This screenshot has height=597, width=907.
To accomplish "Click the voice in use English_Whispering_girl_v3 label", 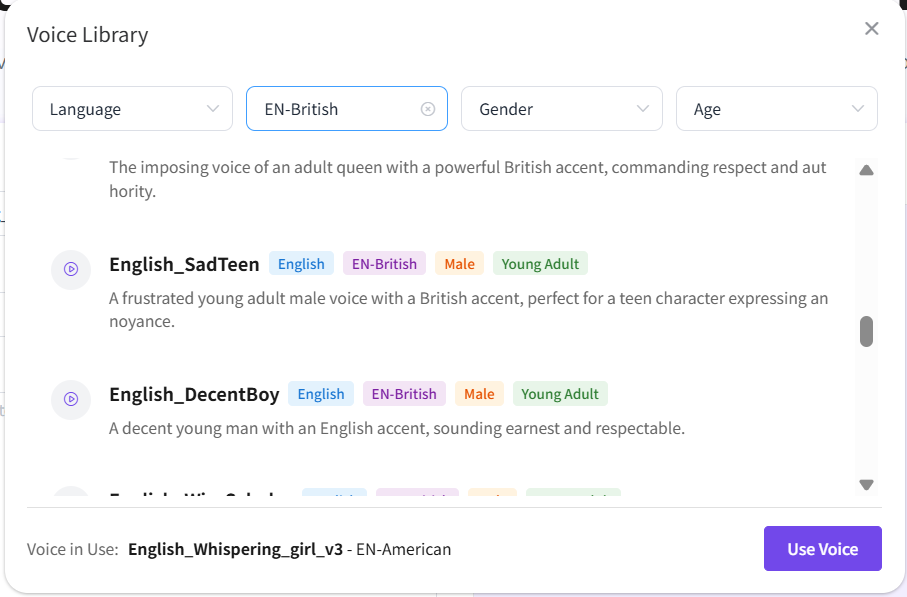I will point(235,549).
